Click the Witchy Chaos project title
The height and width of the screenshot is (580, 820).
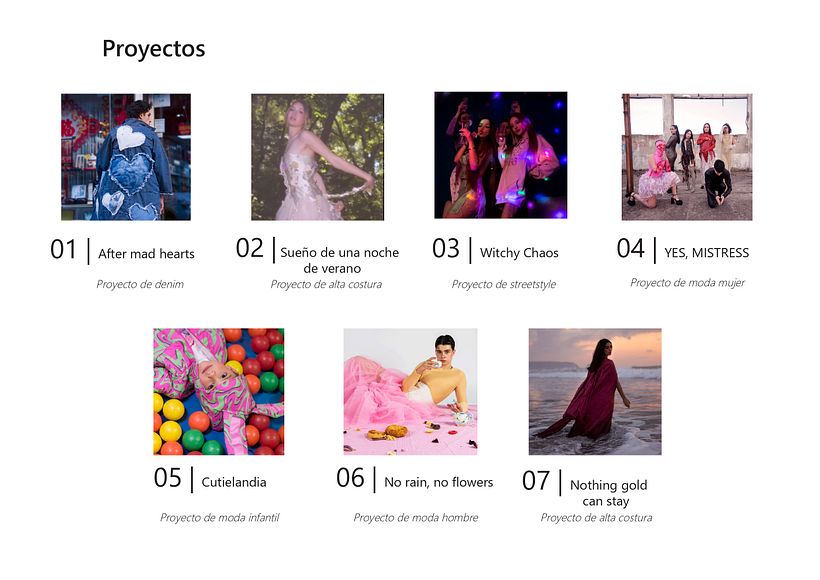point(519,253)
